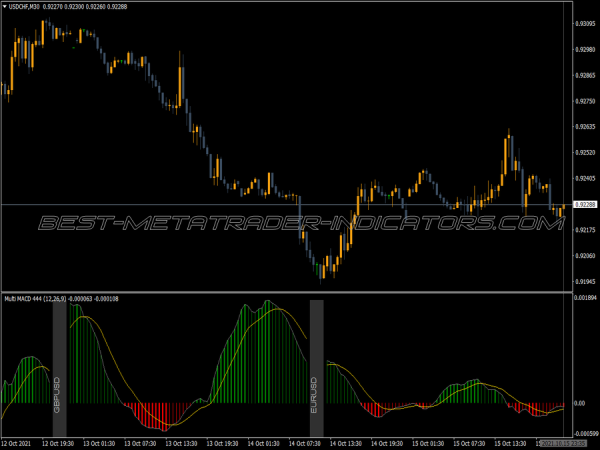Click the 0.92980 price scale label

585,49
